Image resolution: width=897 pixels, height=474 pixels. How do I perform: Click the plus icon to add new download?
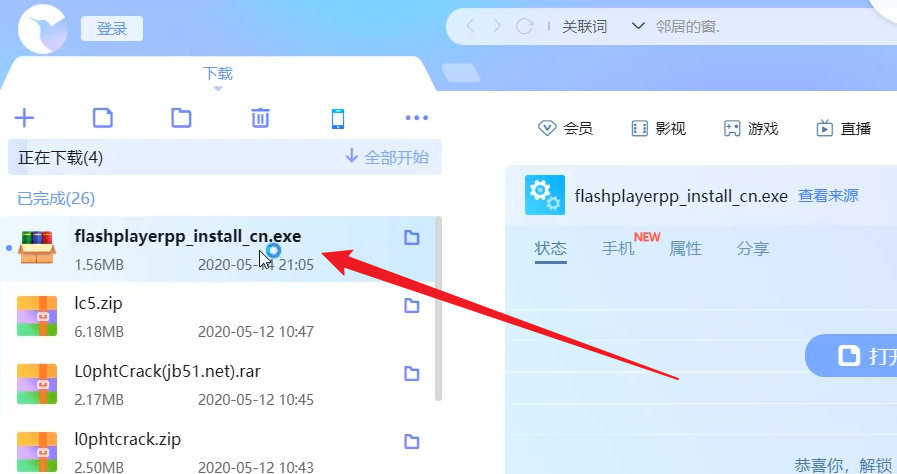pyautogui.click(x=24, y=118)
